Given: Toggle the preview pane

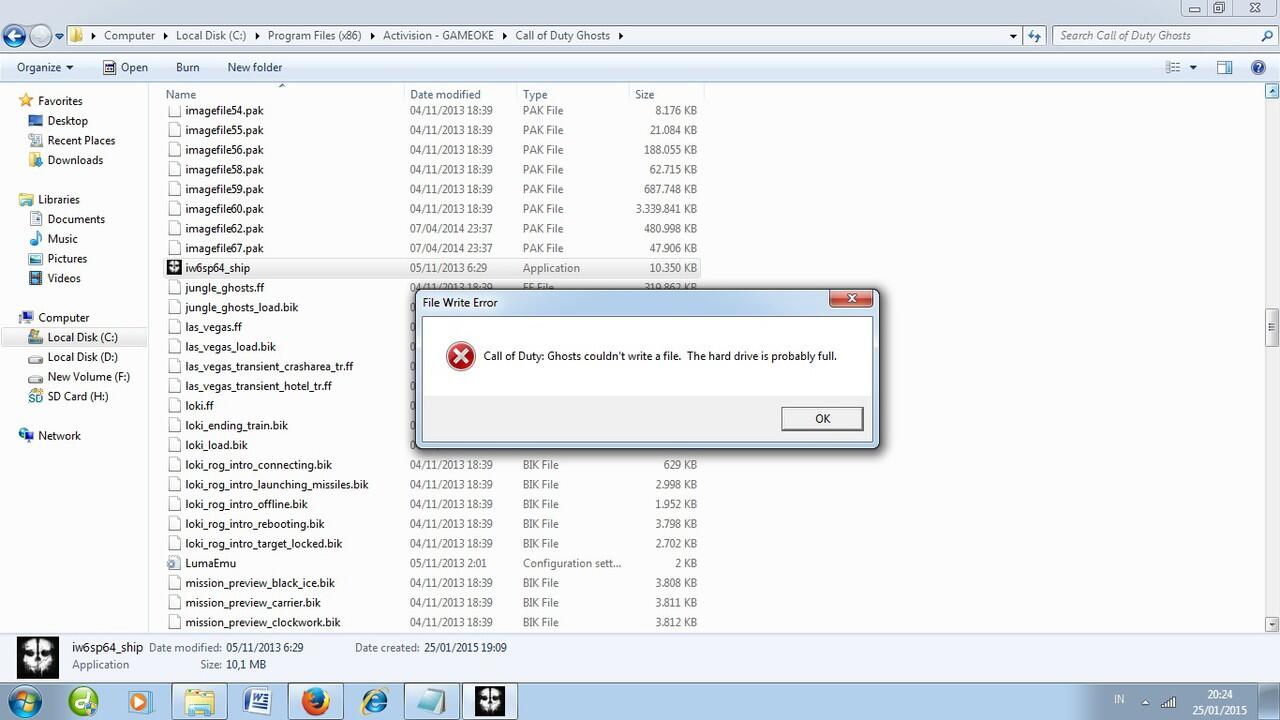Looking at the screenshot, I should 1224,67.
